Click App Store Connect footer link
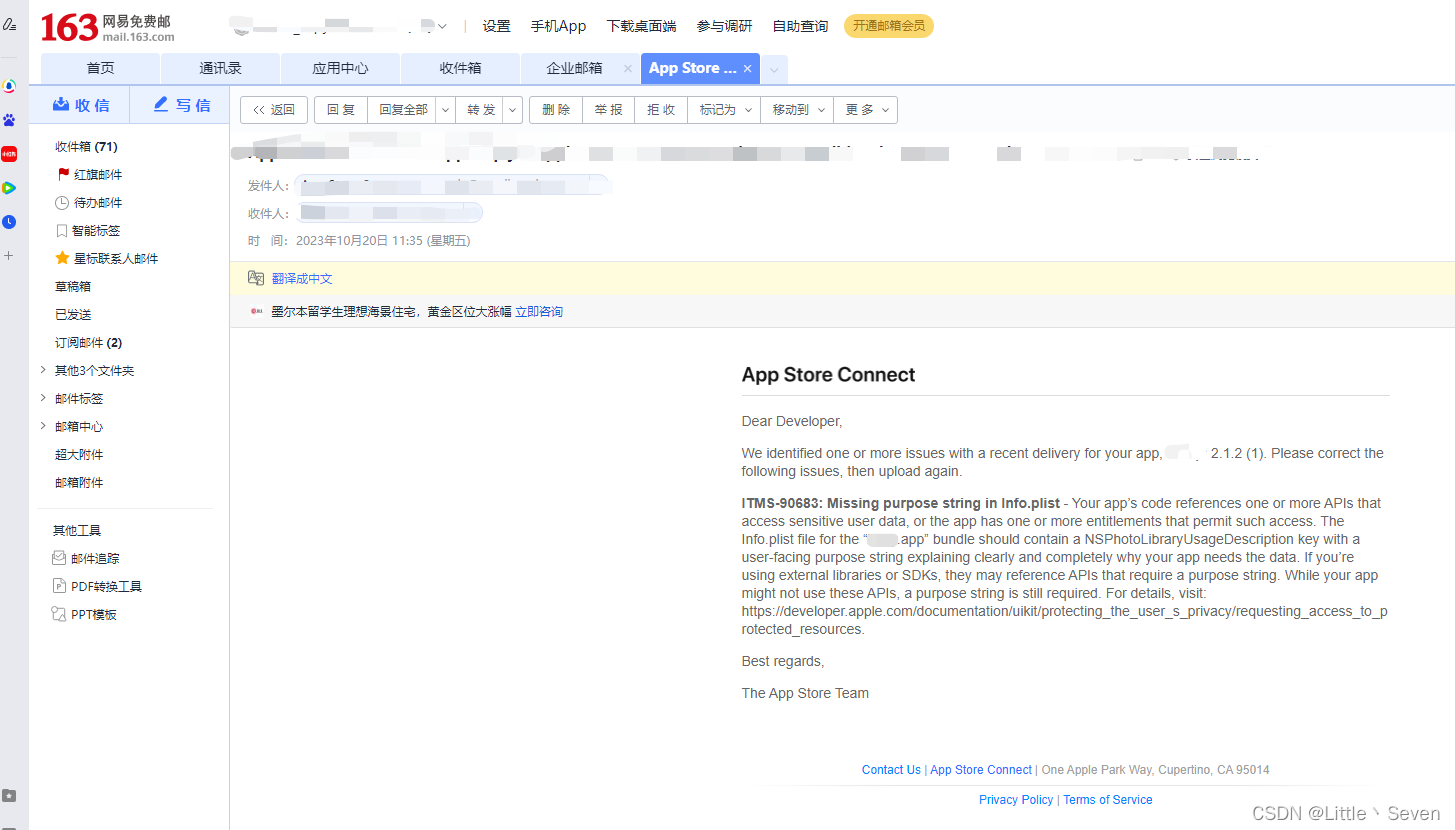The image size is (1455, 830). coord(981,770)
